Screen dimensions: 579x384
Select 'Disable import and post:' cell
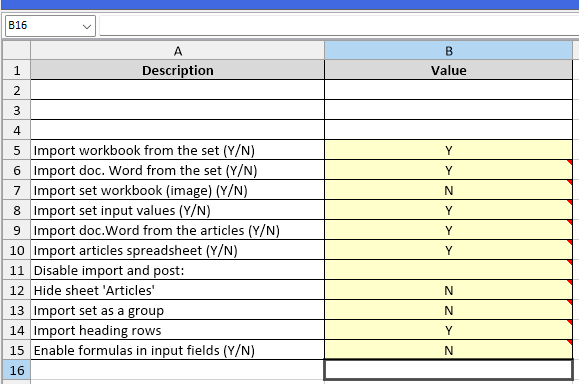178,270
